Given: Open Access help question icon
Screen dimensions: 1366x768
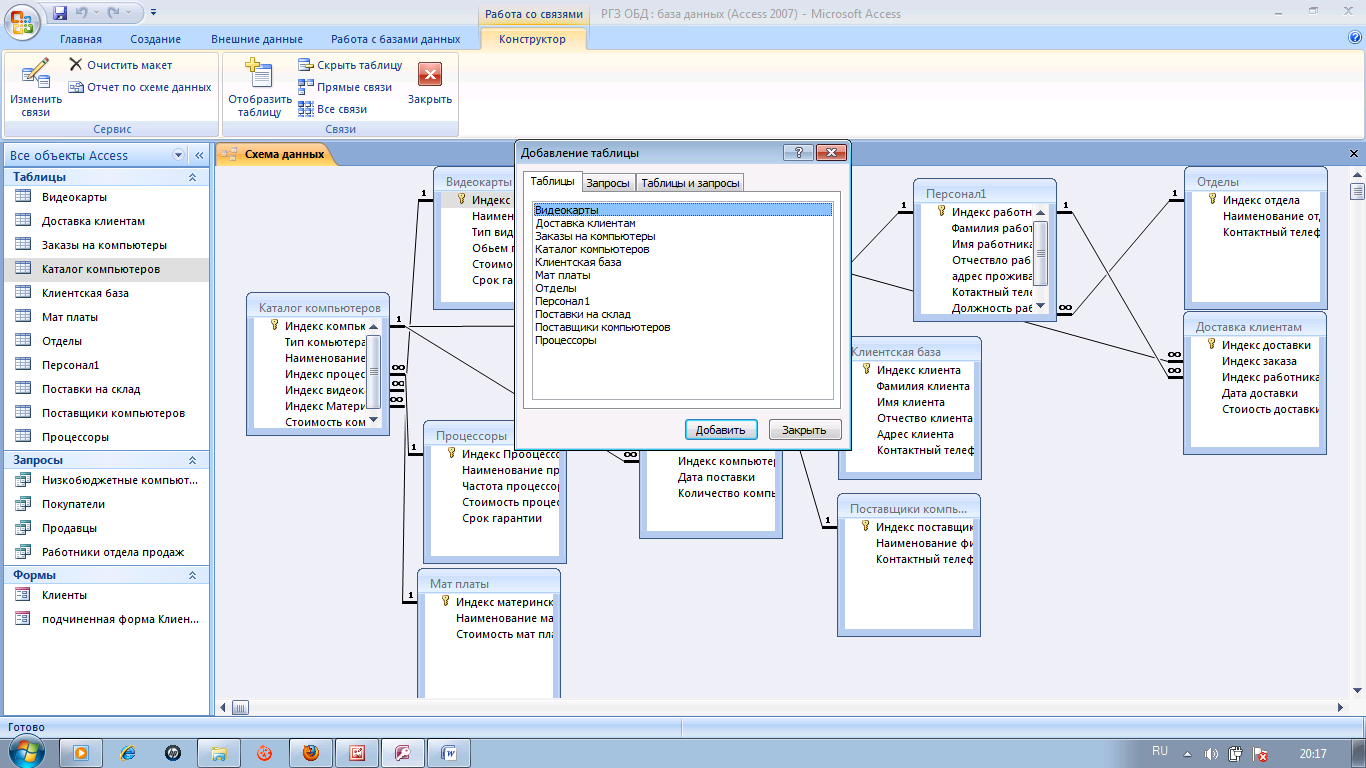Looking at the screenshot, I should coord(1355,38).
